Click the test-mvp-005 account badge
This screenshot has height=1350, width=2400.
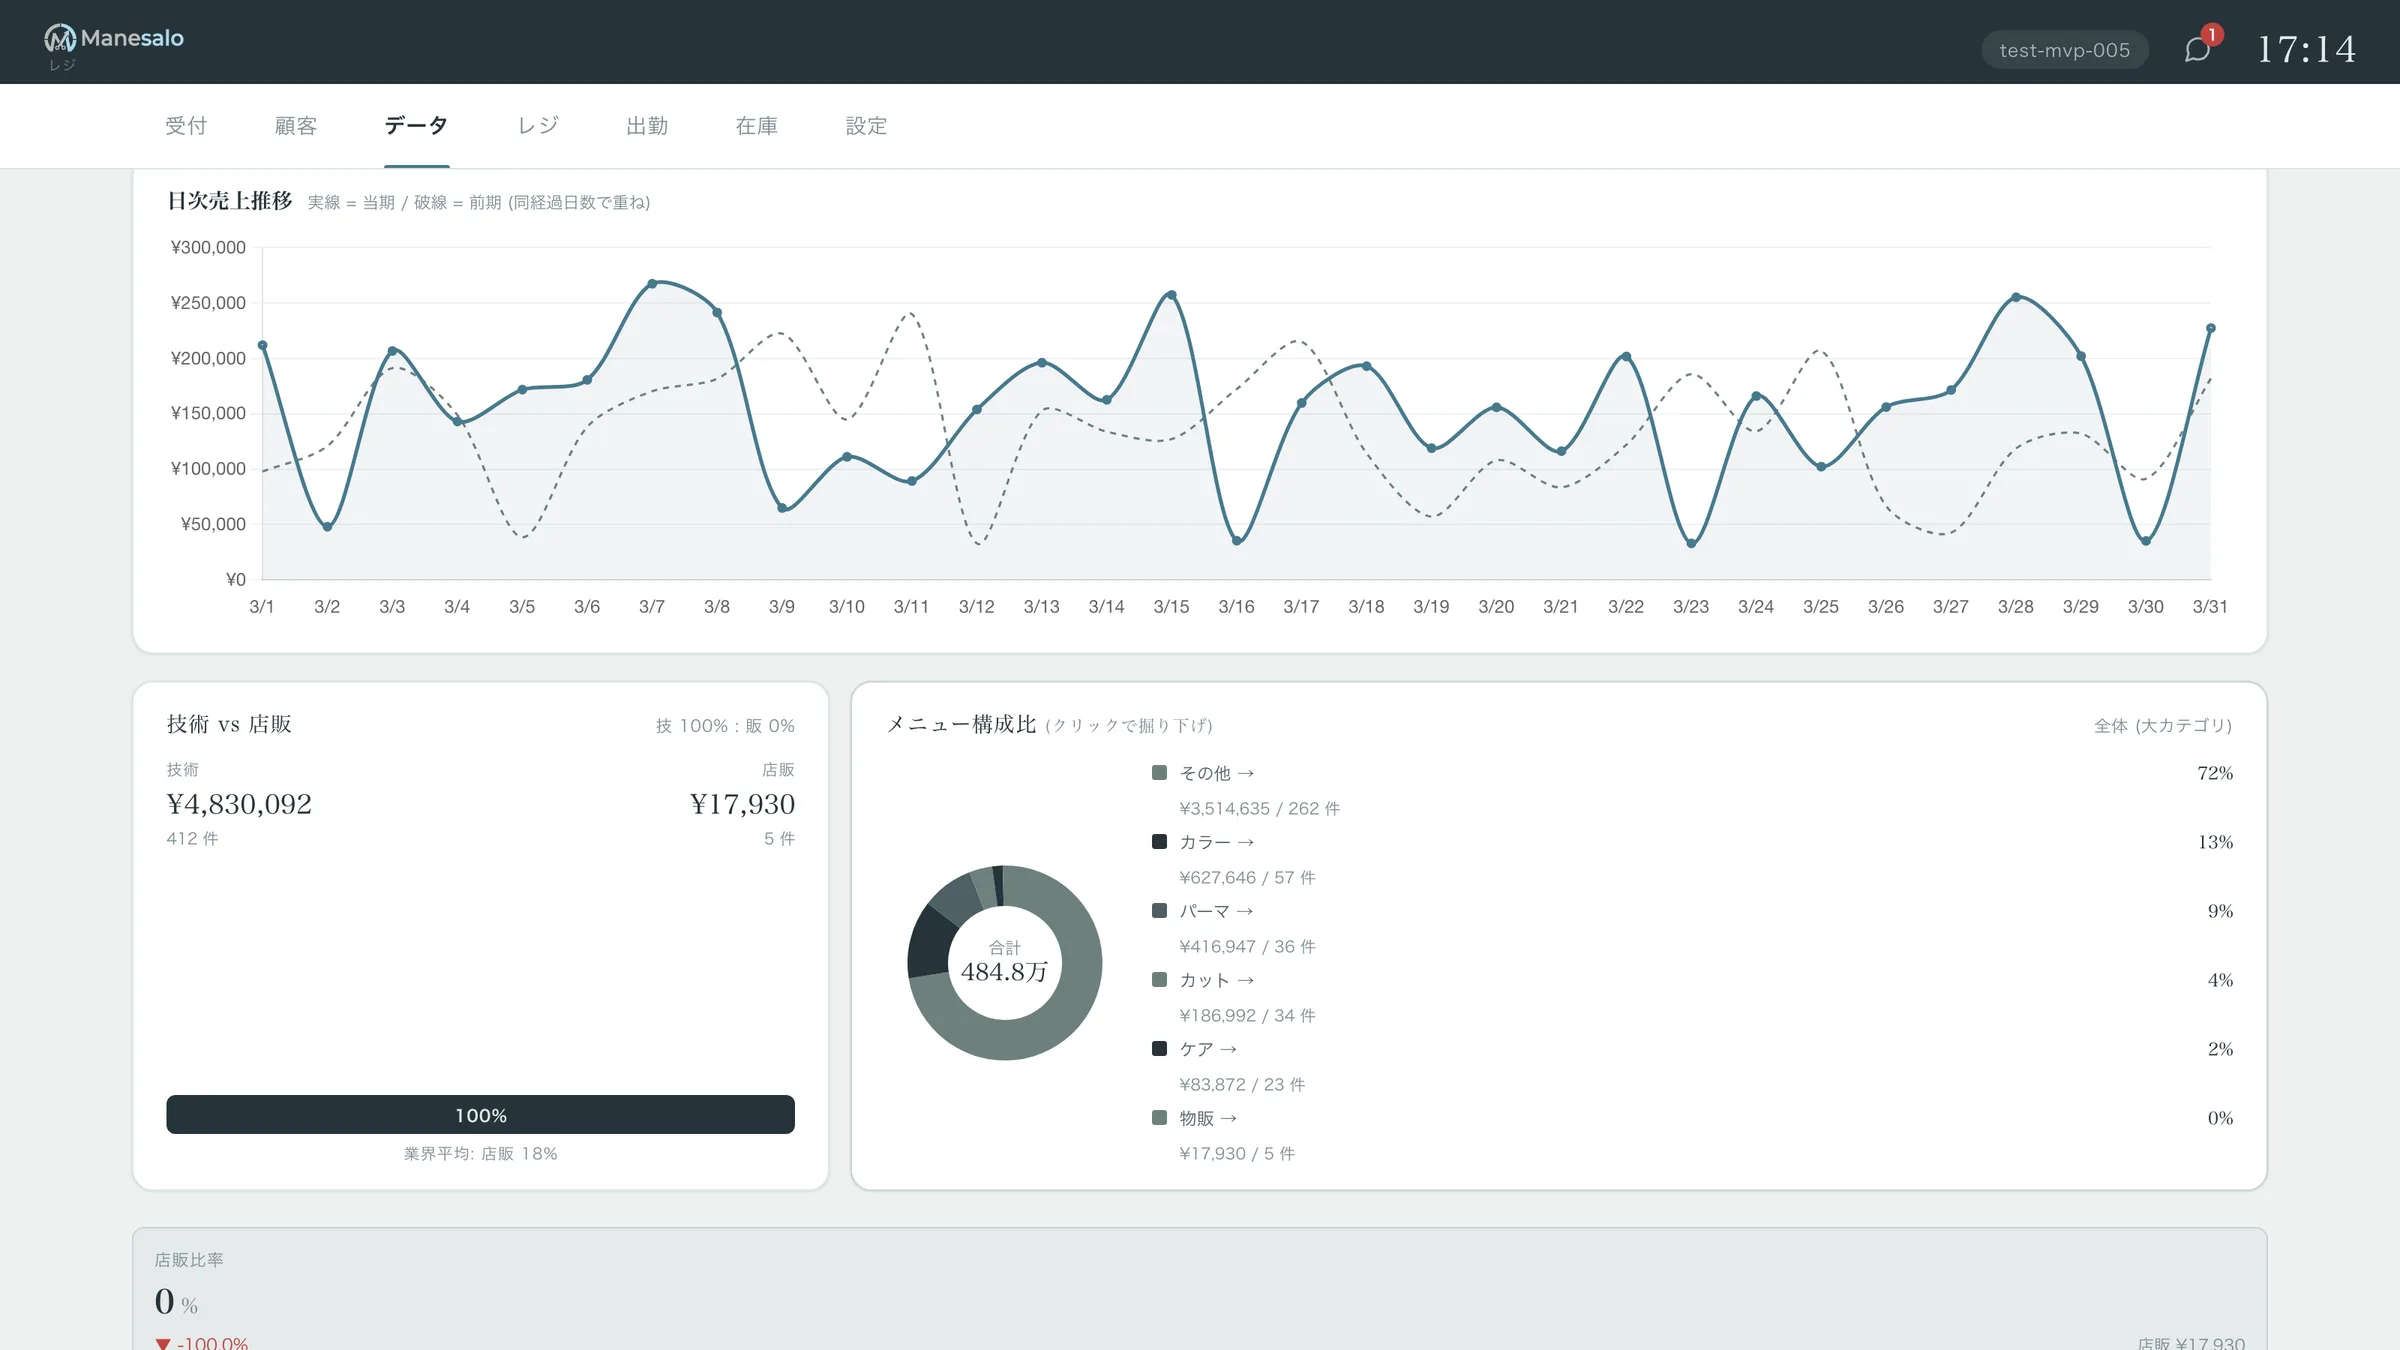click(2065, 50)
